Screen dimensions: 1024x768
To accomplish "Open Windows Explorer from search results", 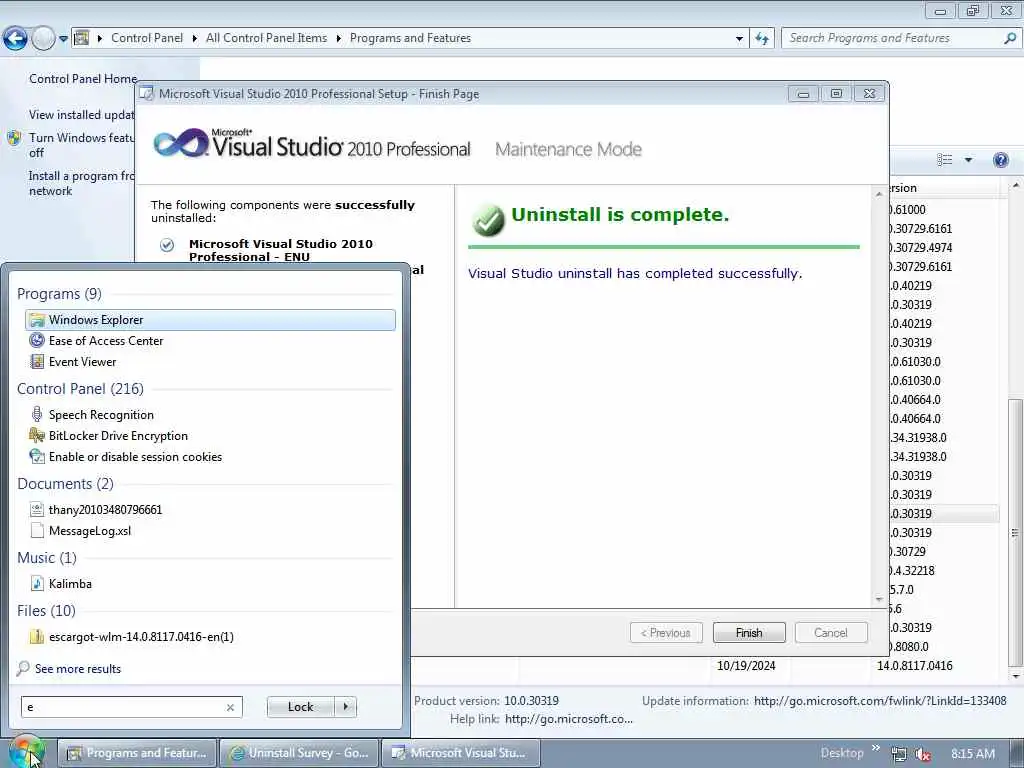I will click(210, 320).
